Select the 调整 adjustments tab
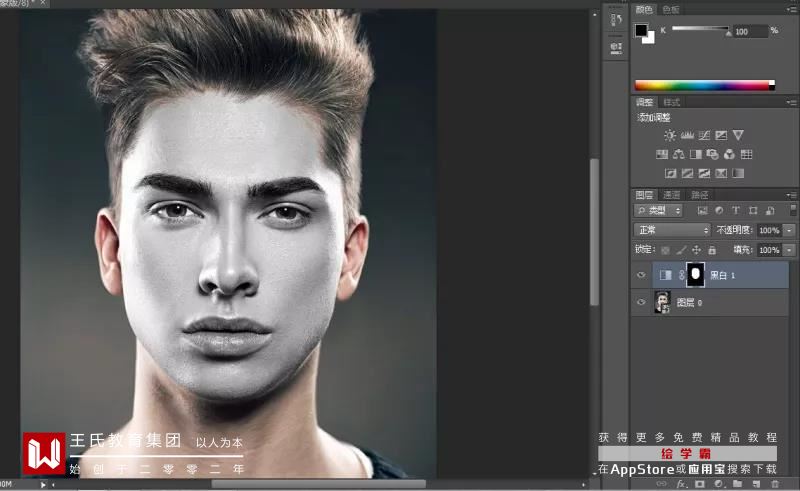The image size is (800, 491). pyautogui.click(x=644, y=102)
